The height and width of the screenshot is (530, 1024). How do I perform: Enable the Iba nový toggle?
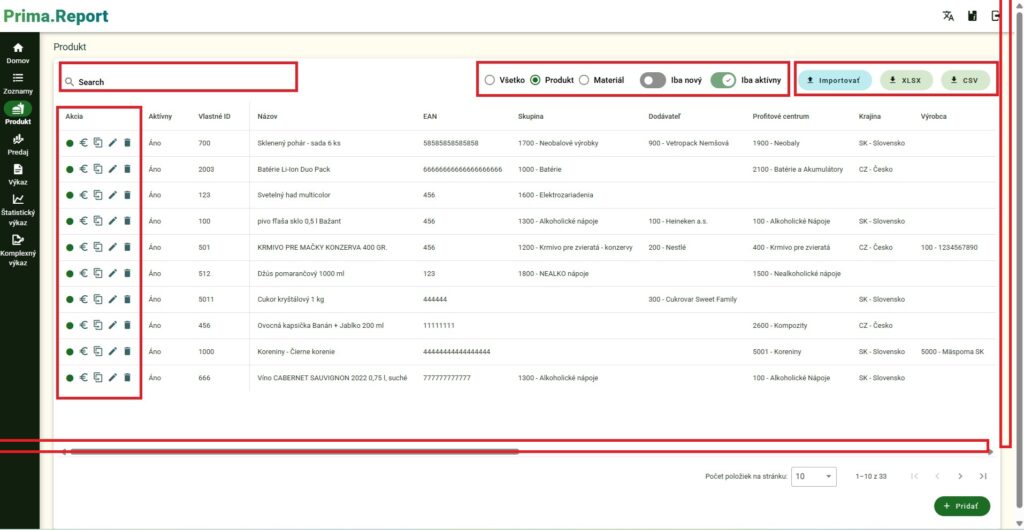653,80
